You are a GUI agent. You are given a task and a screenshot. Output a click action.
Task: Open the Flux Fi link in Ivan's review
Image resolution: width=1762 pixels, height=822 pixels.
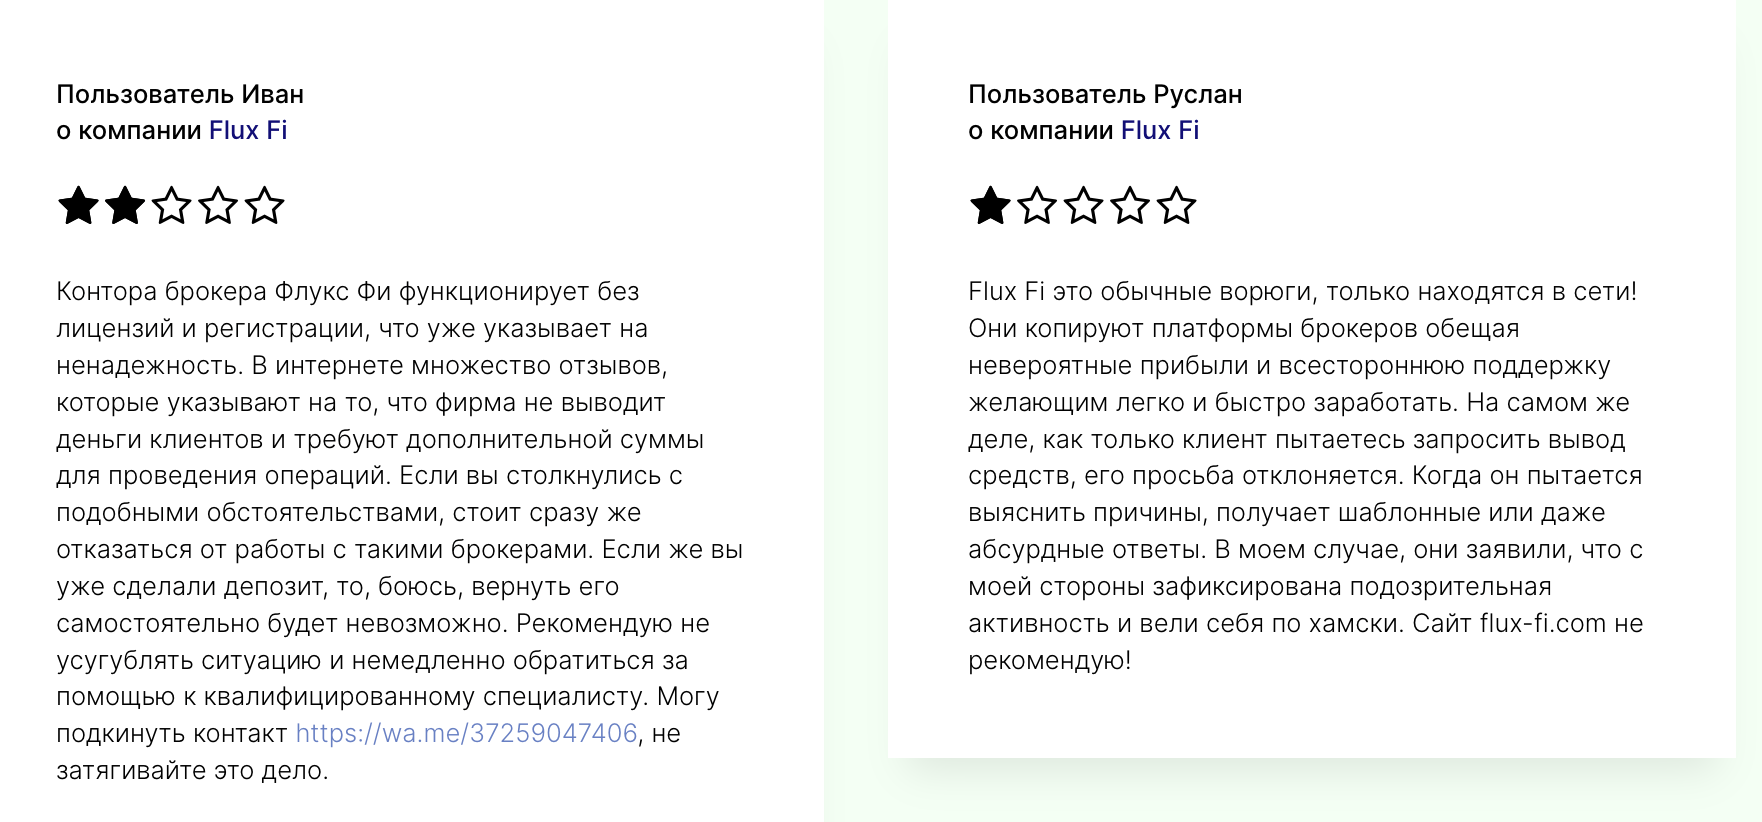click(248, 130)
